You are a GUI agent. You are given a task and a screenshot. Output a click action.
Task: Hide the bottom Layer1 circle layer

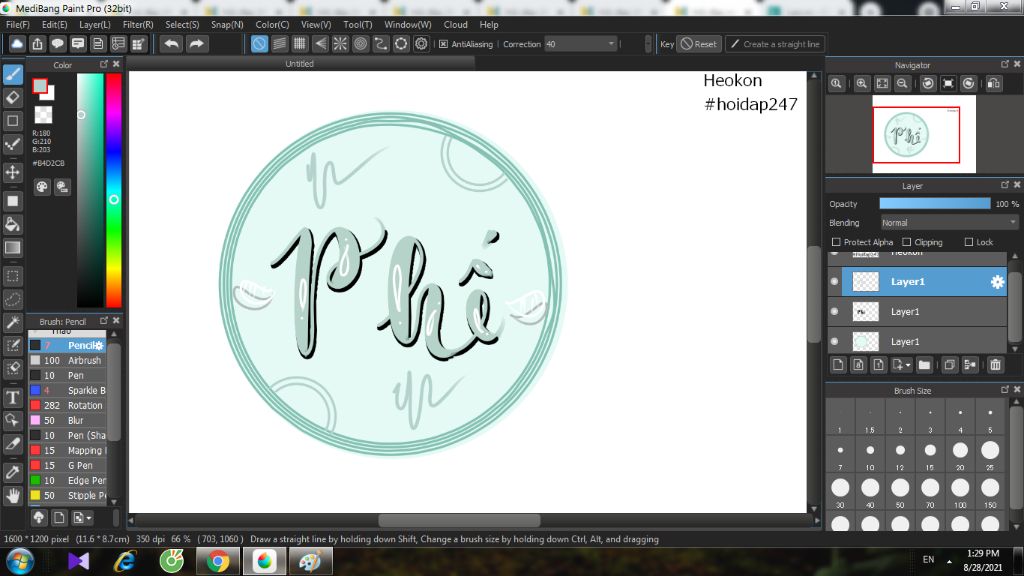(835, 342)
